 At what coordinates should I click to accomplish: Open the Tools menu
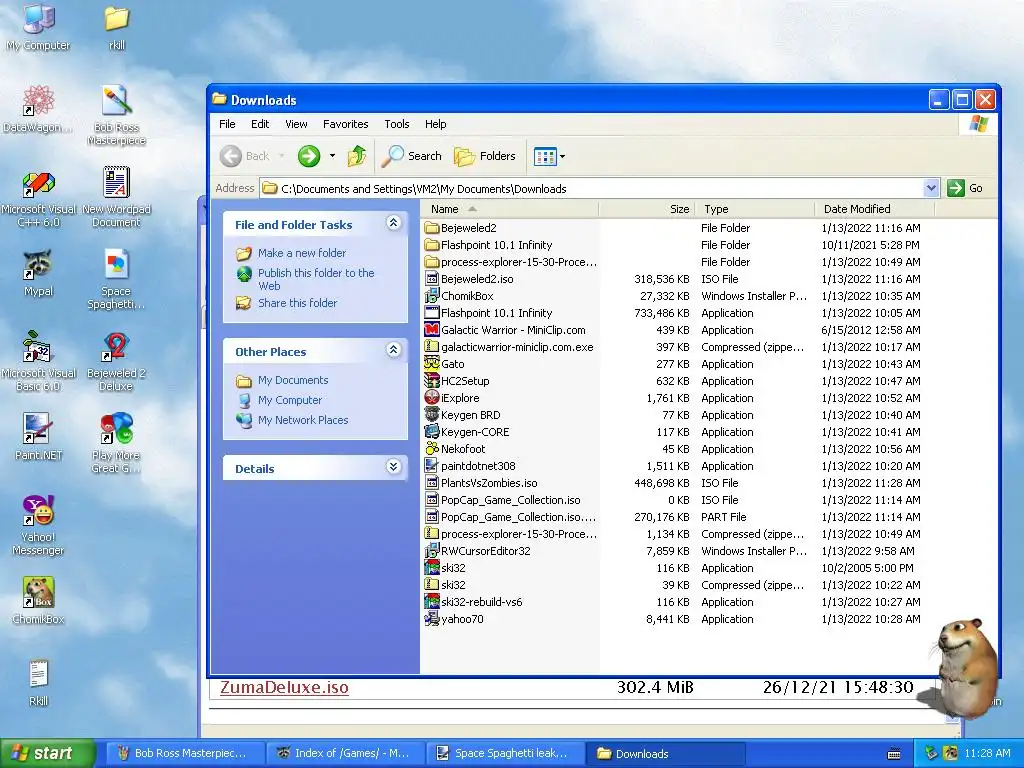(x=396, y=124)
